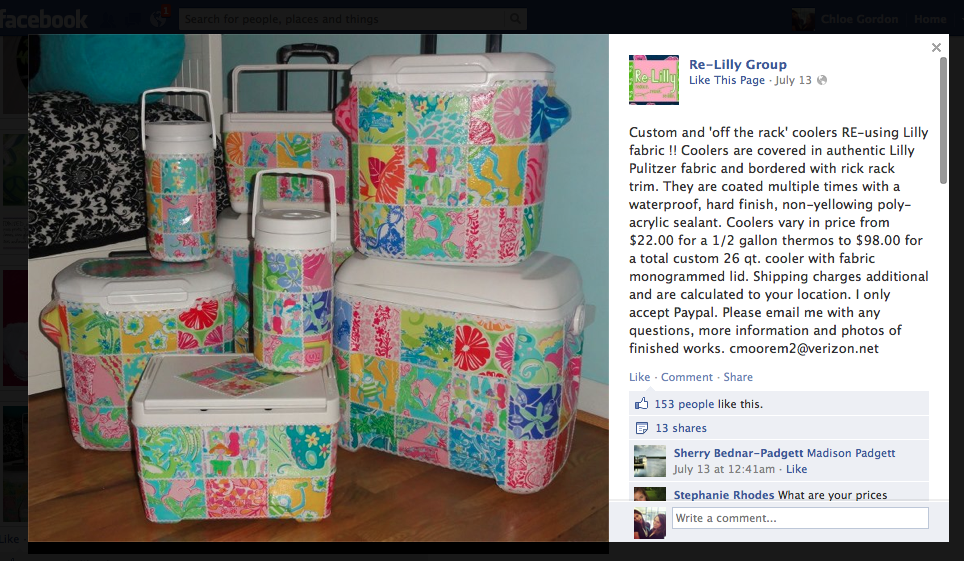This screenshot has width=964, height=561.
Task: Share the post
Action: [738, 377]
